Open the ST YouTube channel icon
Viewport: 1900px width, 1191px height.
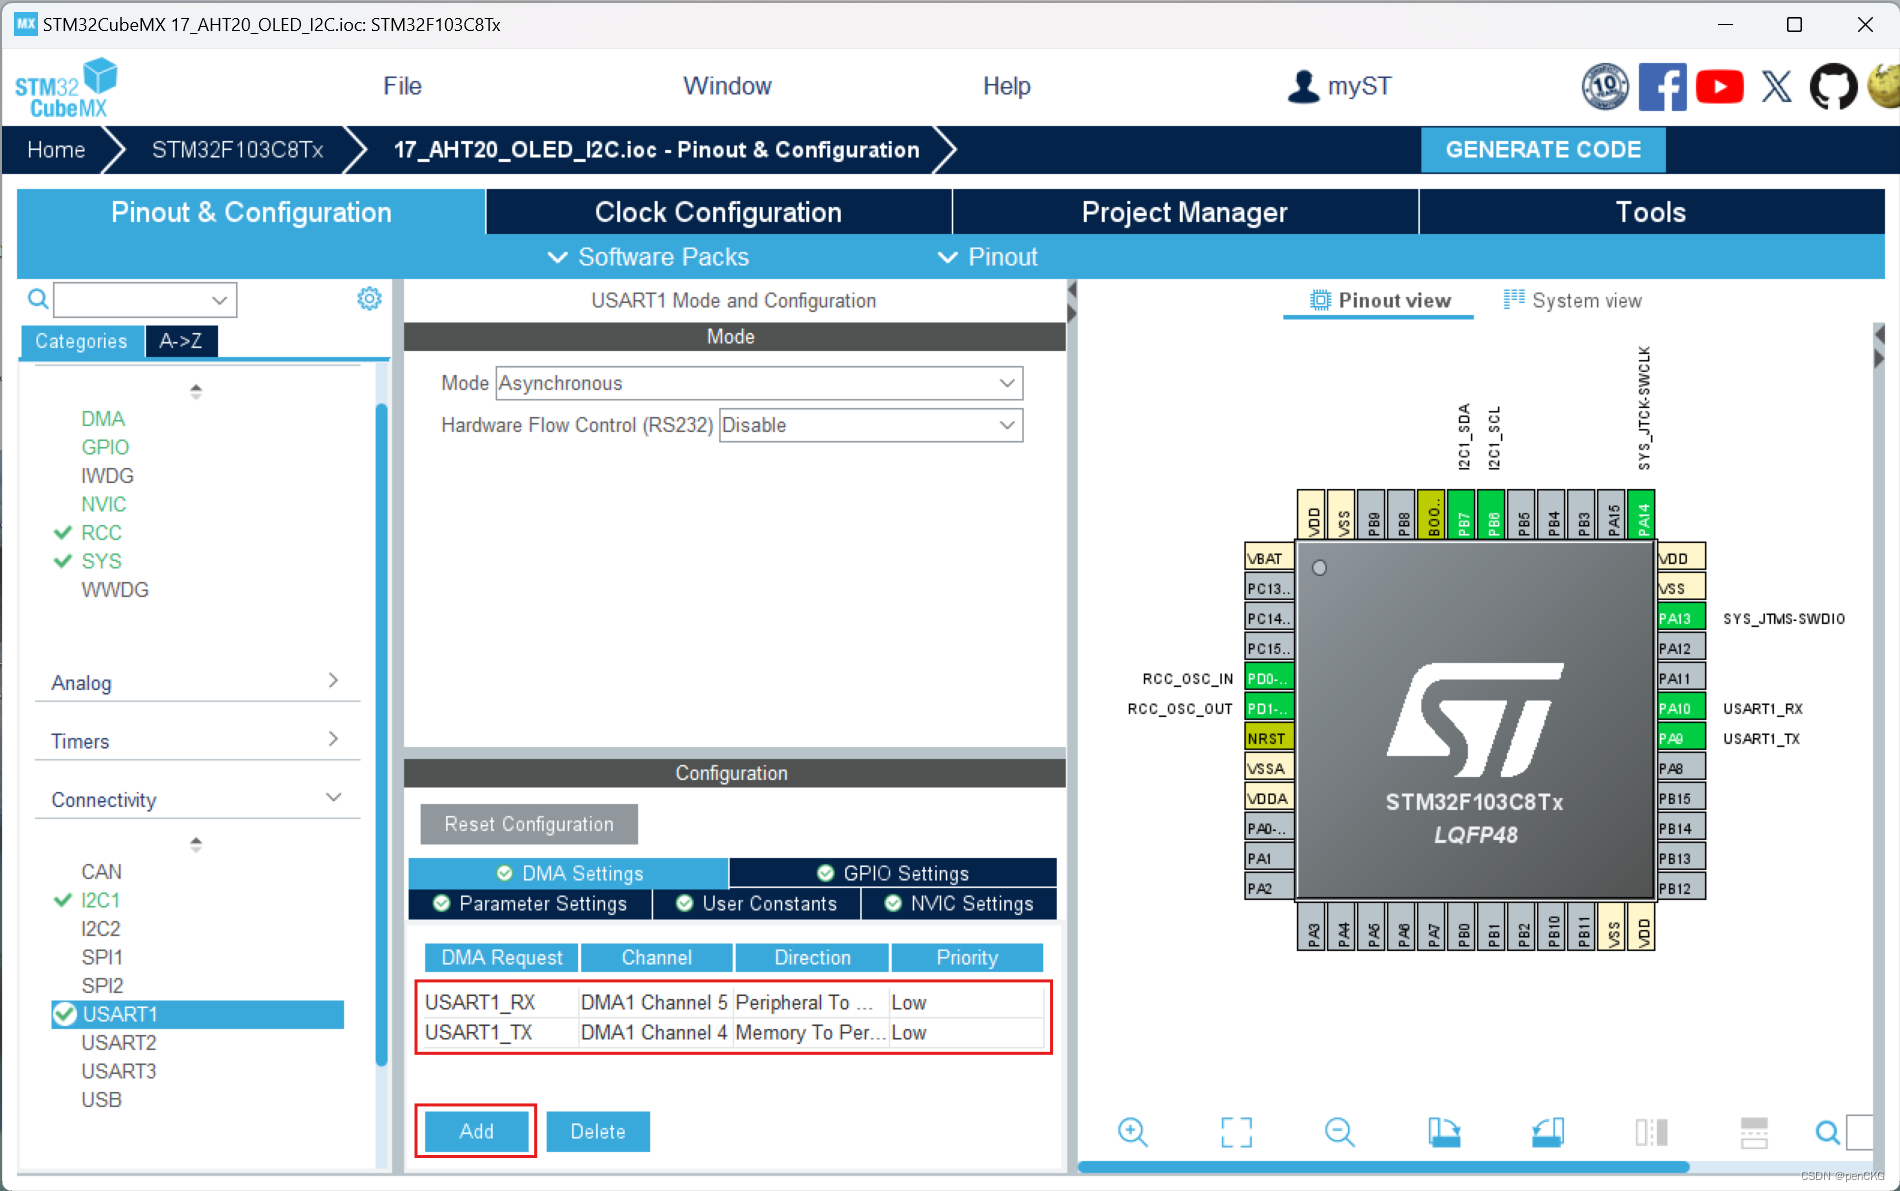[1719, 87]
